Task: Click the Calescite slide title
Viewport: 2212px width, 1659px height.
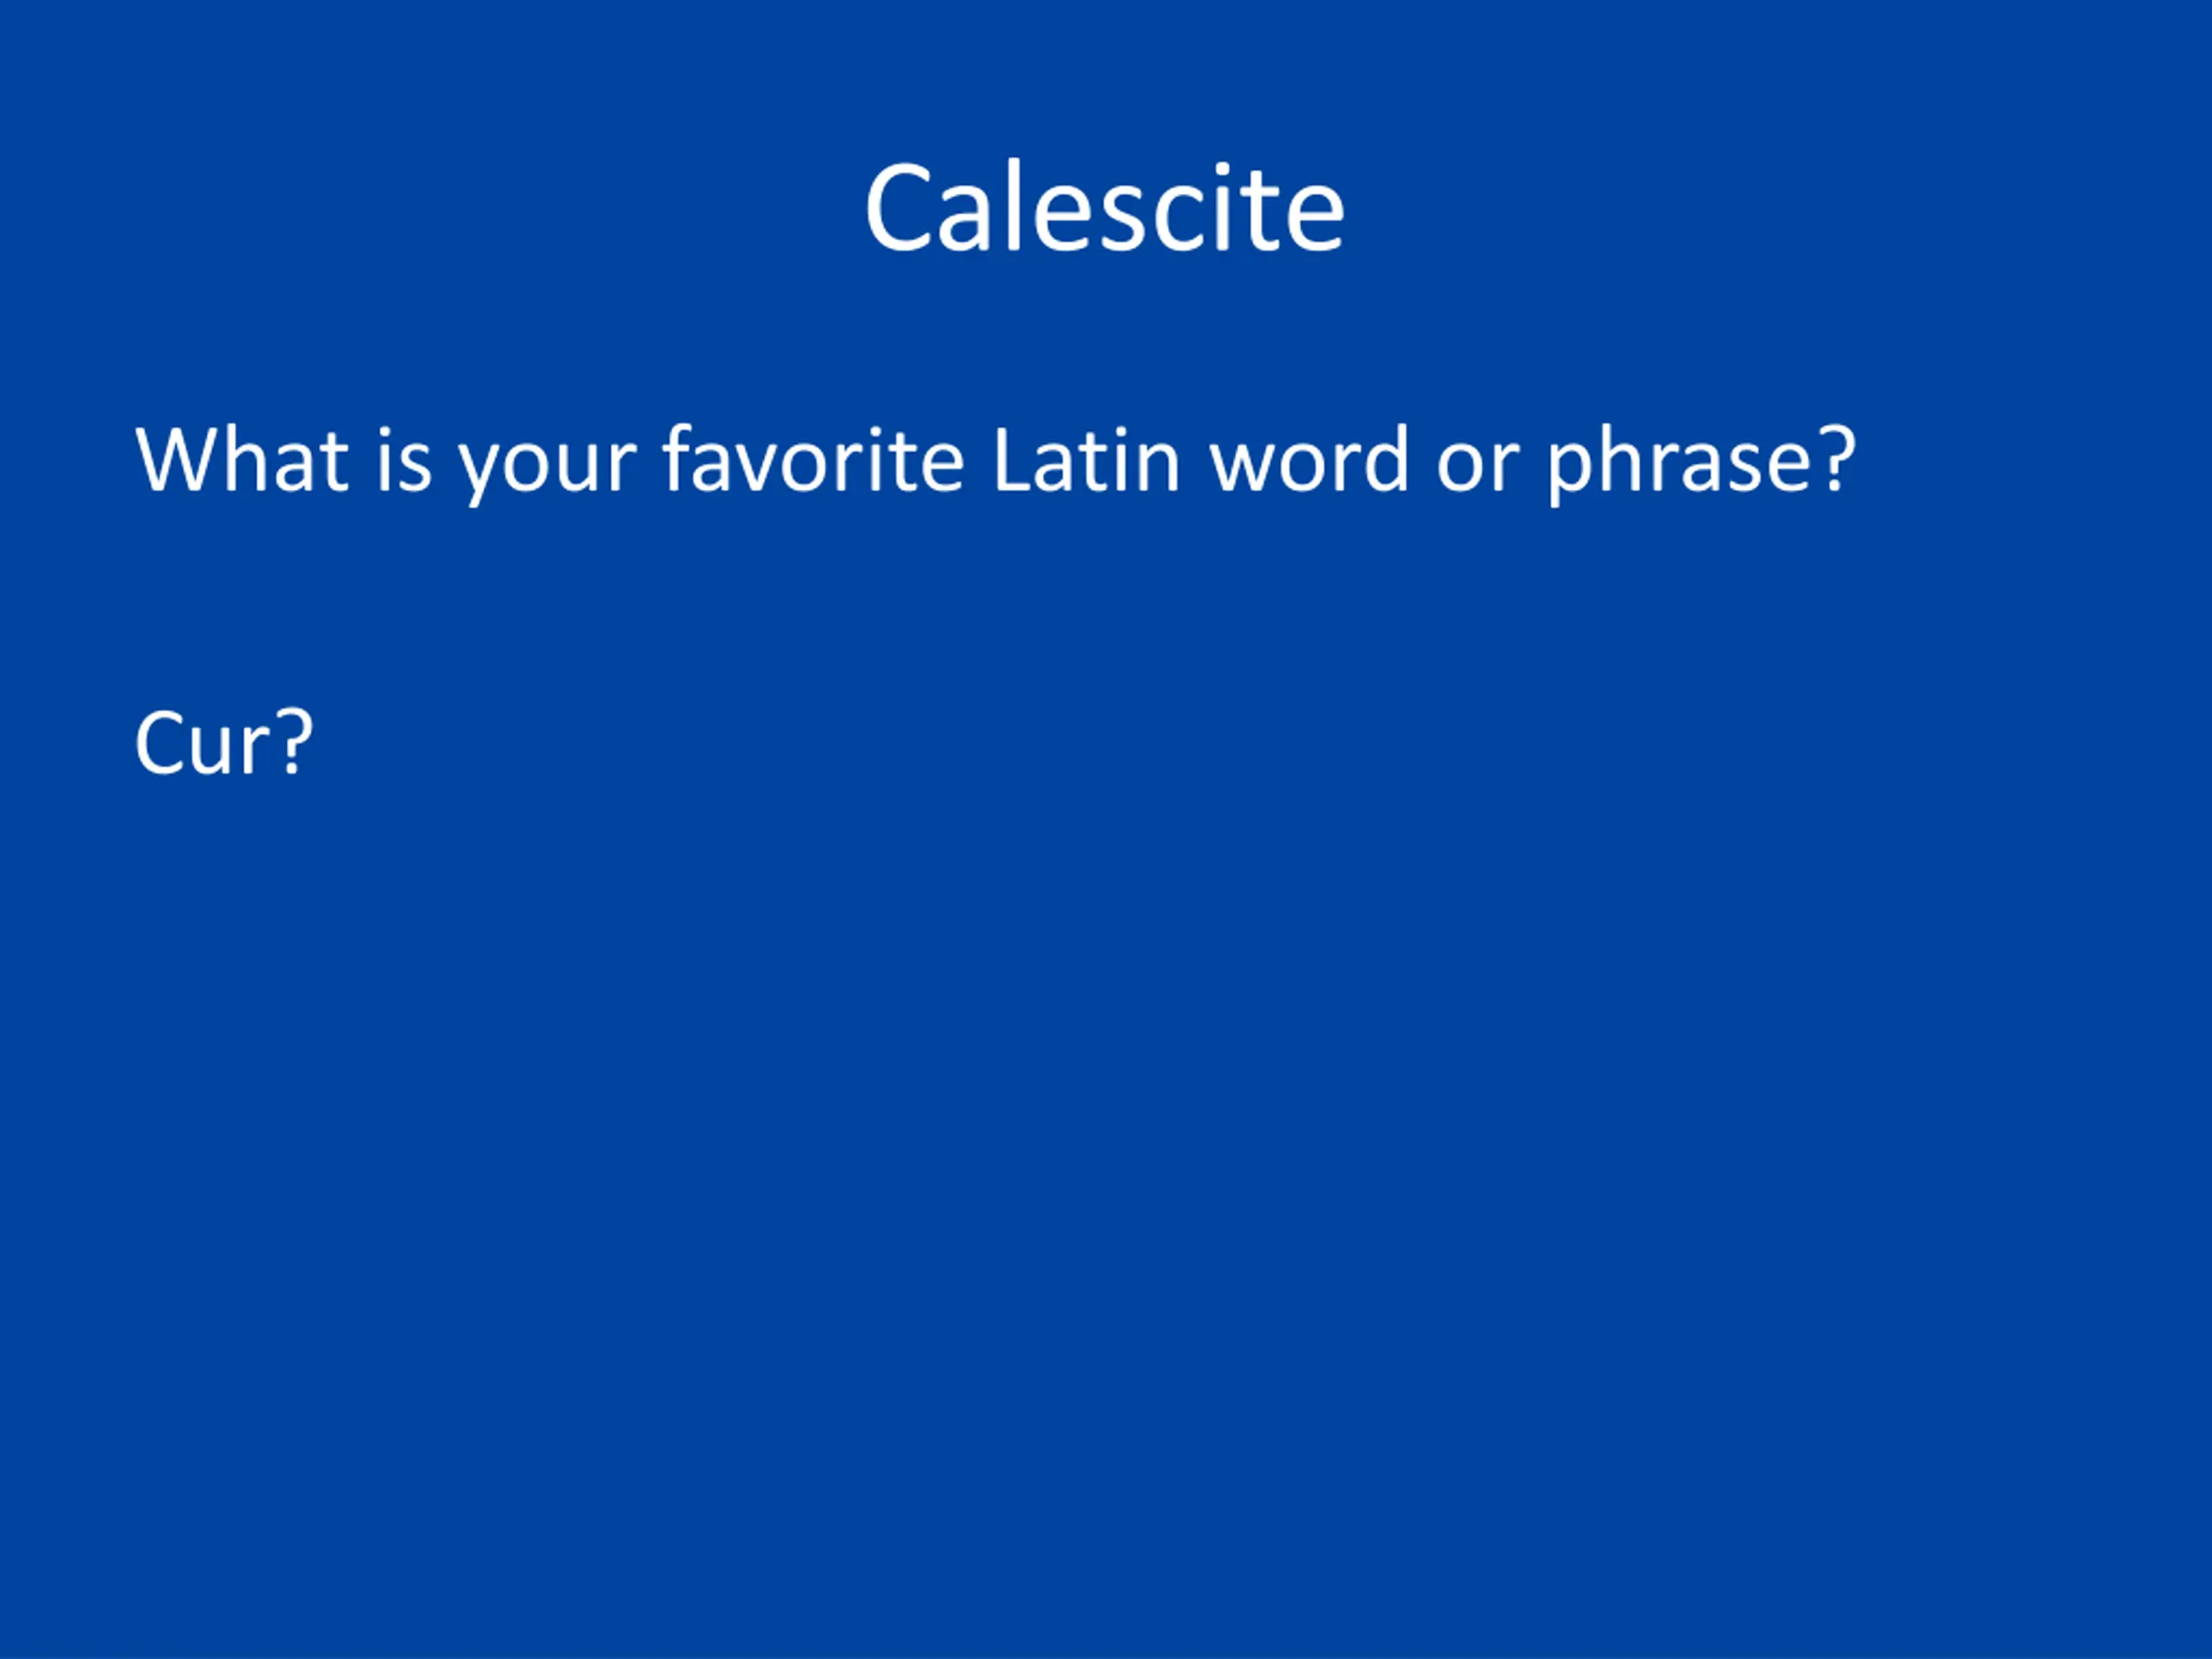Action: pos(1105,208)
